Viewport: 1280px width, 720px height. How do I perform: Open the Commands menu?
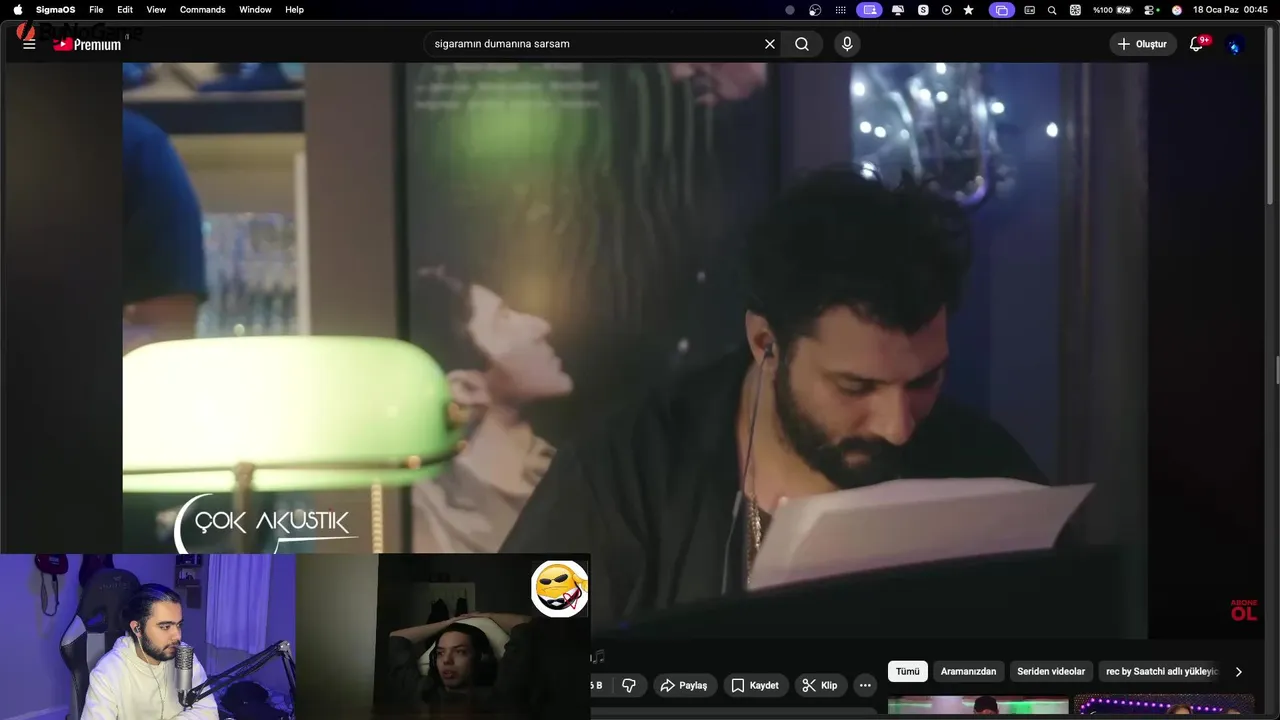click(x=203, y=10)
